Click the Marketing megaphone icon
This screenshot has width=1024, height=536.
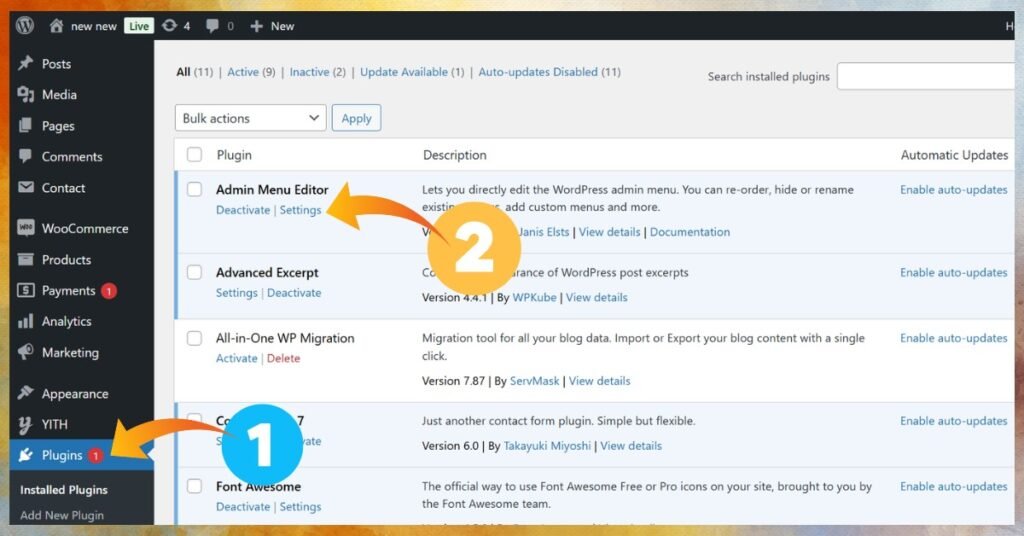(x=25, y=352)
